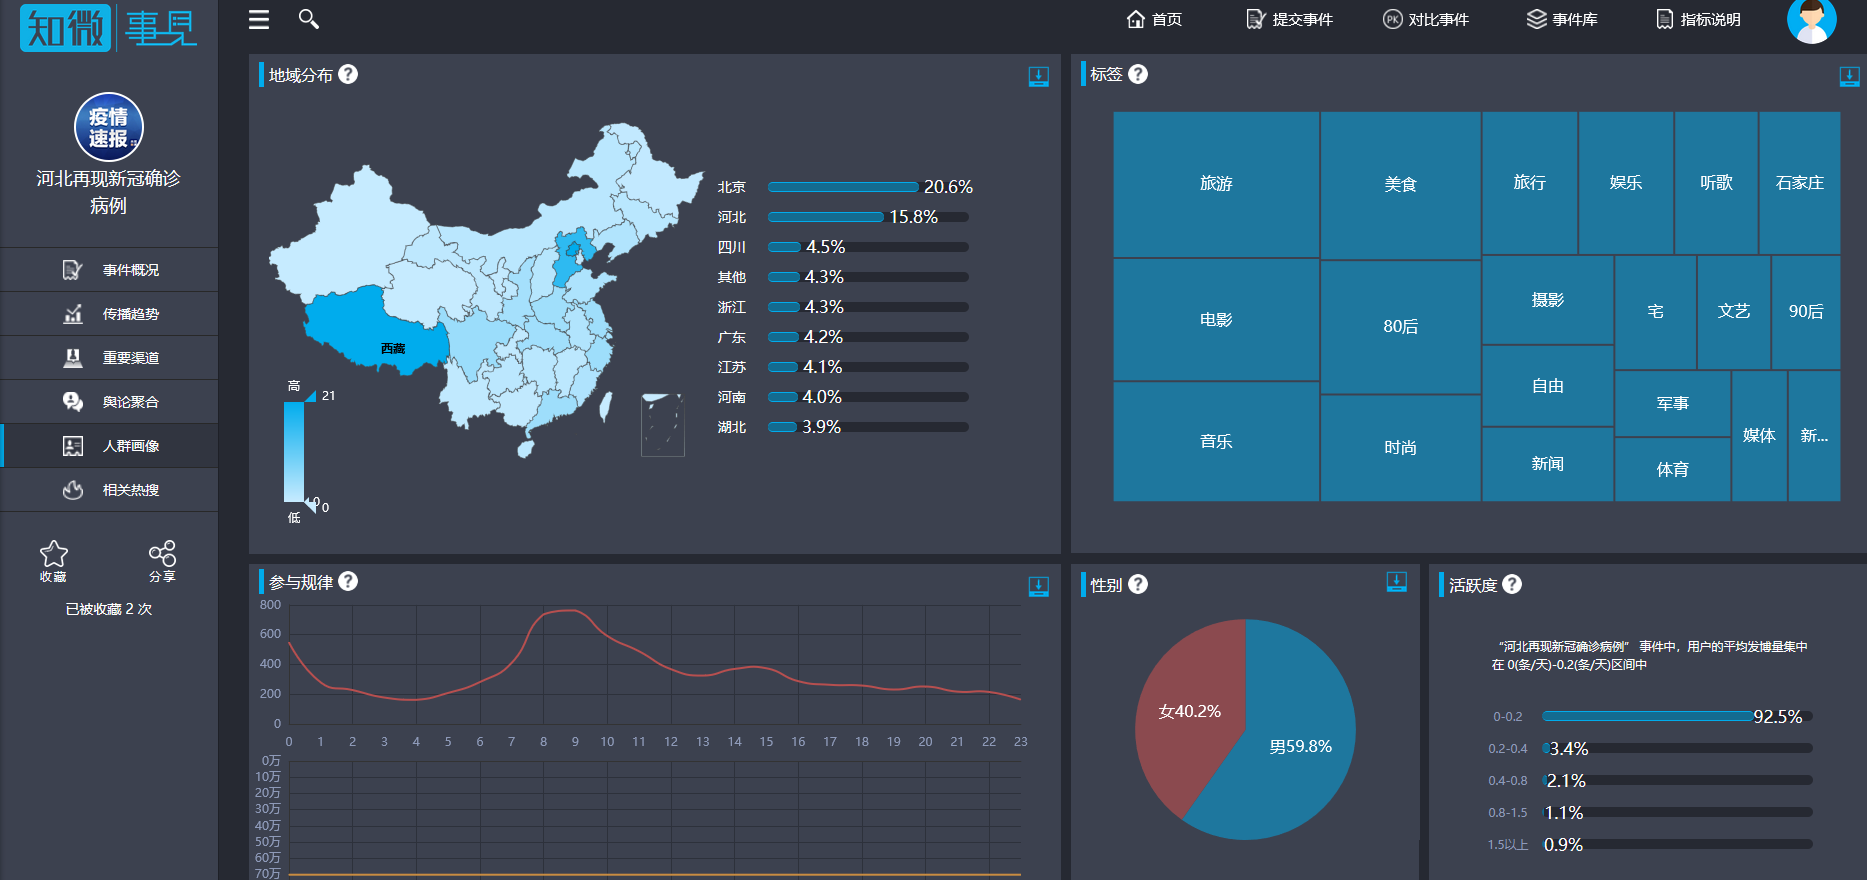Image resolution: width=1867 pixels, height=880 pixels.
Task: Click the 听歌 tag block
Action: click(1716, 183)
